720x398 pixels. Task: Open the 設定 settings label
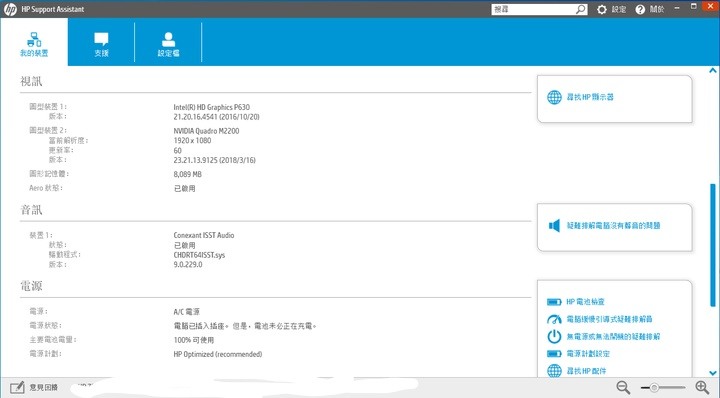point(619,9)
